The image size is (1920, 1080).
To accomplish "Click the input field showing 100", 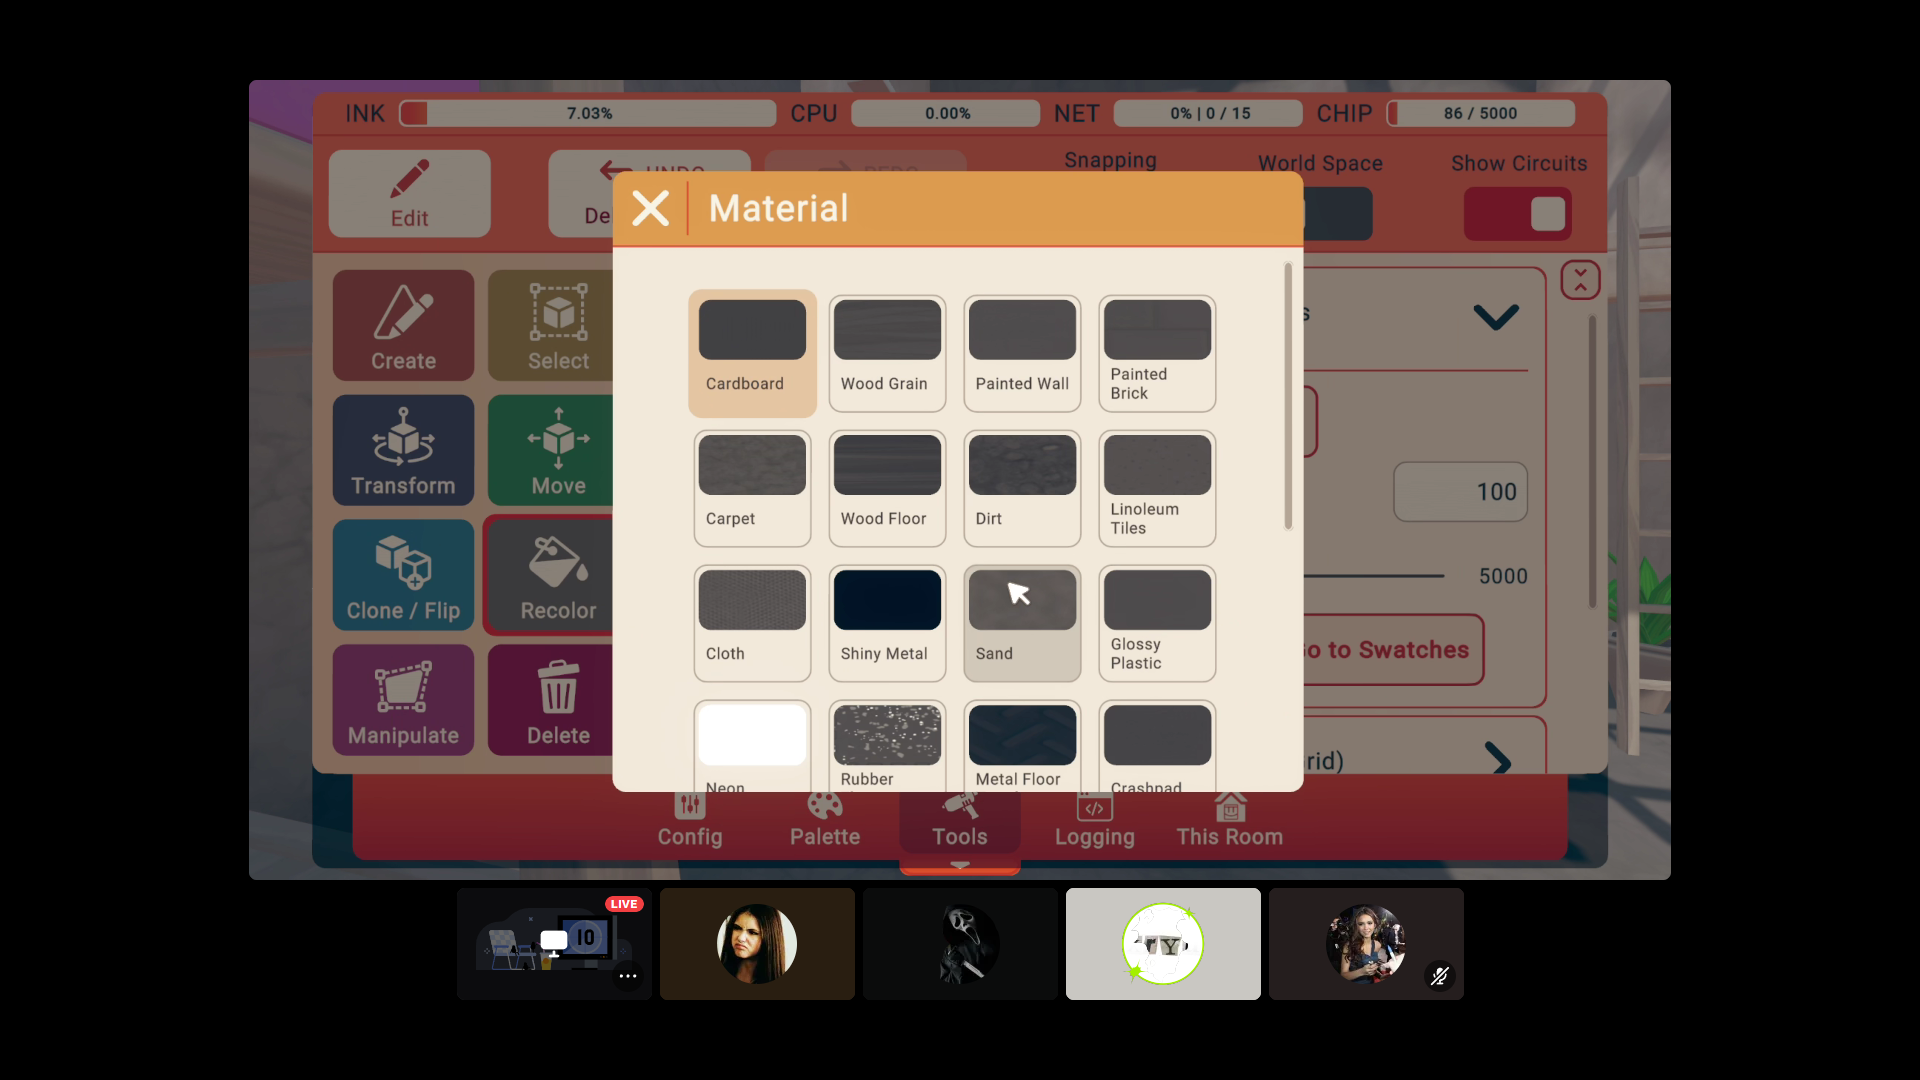I will [x=1460, y=492].
